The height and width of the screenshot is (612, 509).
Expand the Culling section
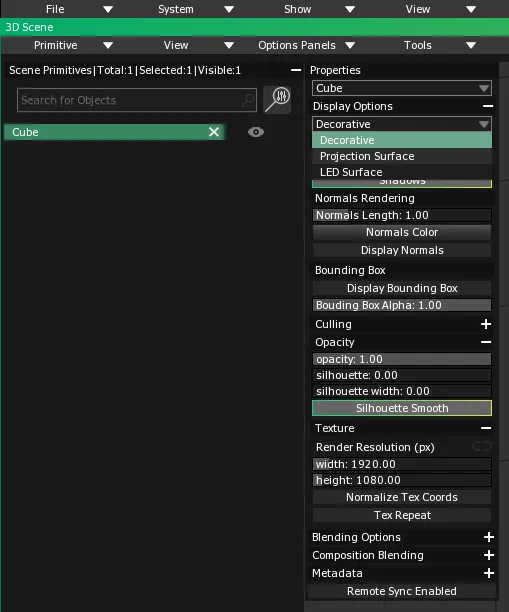tap(486, 324)
